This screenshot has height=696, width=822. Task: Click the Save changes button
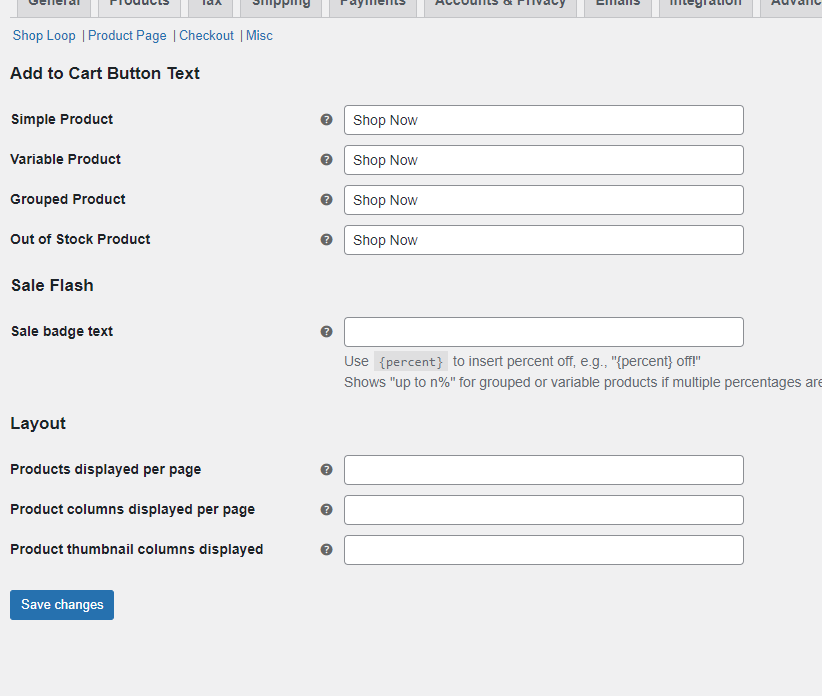(62, 605)
